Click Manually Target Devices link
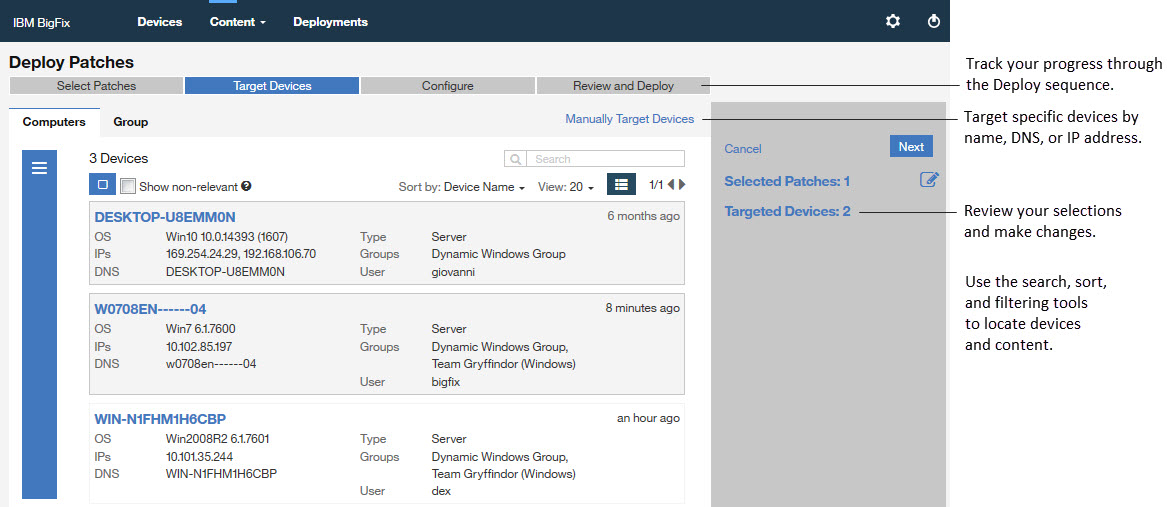1167x507 pixels. click(629, 119)
